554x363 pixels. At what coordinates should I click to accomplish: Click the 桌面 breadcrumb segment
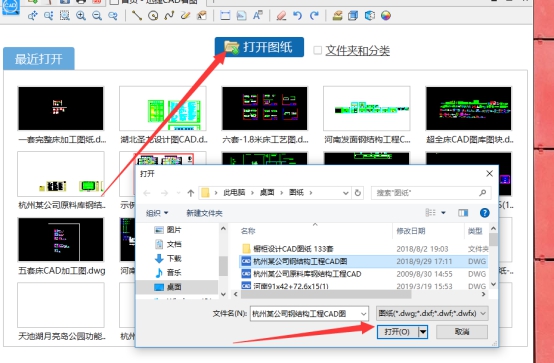click(267, 193)
